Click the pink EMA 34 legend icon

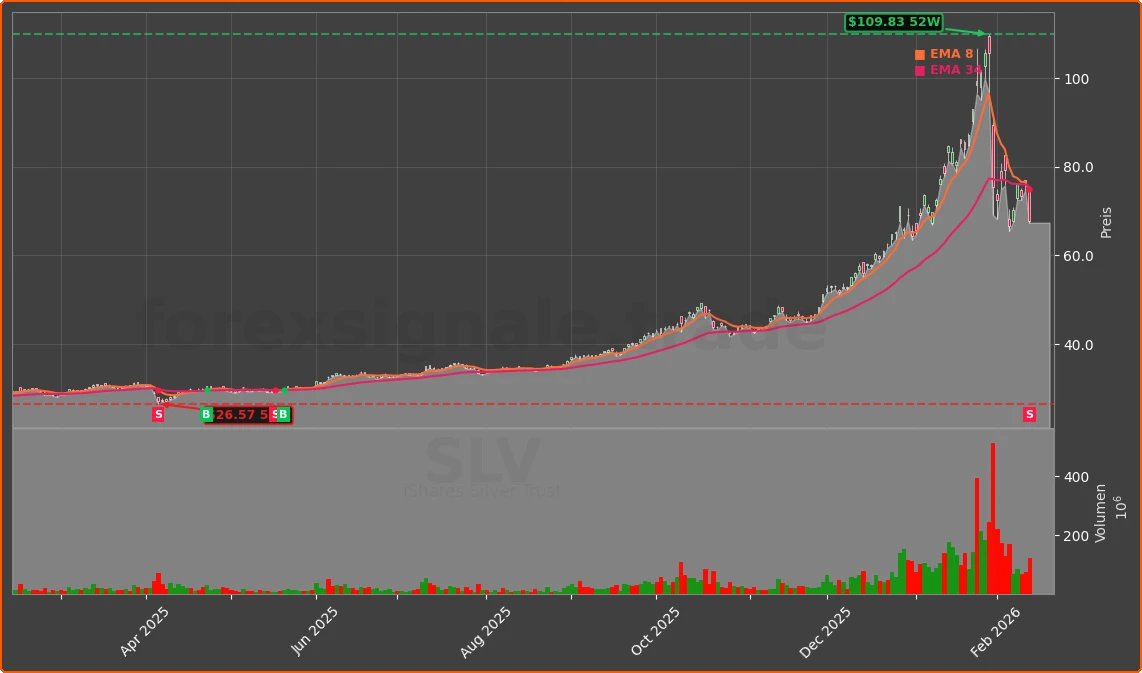coord(920,69)
